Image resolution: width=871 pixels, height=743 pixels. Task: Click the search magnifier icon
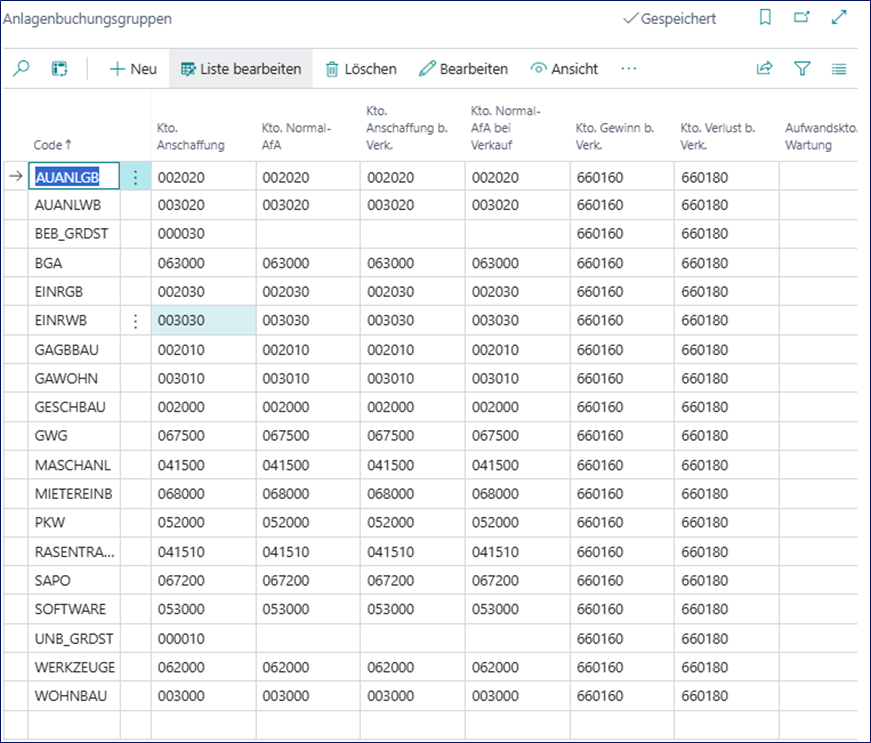[22, 69]
